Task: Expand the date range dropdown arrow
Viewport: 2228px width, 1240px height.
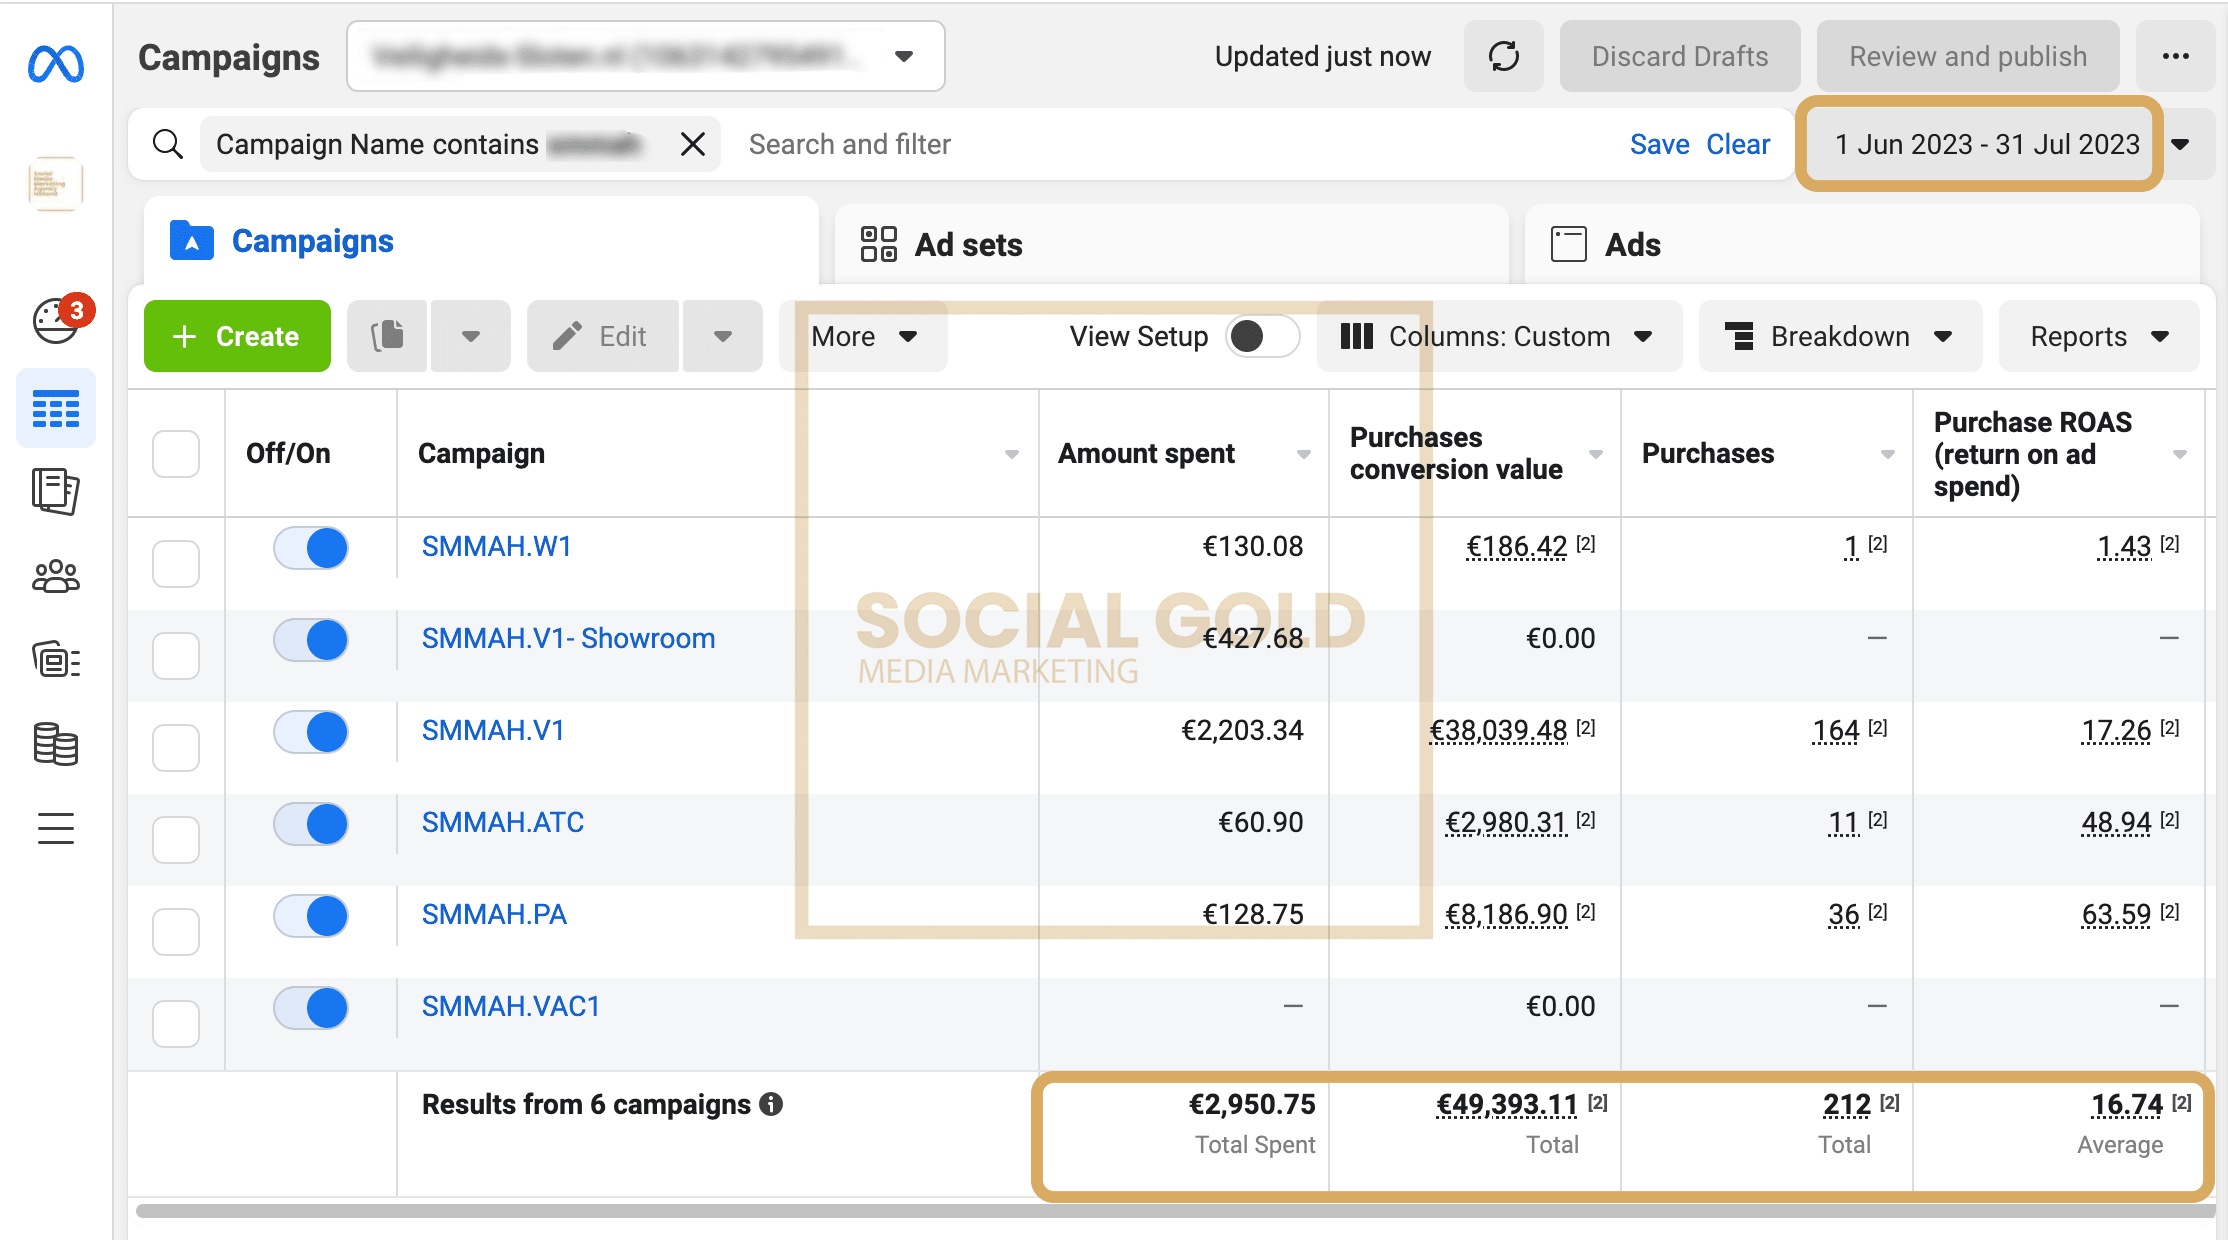Action: tap(2181, 144)
